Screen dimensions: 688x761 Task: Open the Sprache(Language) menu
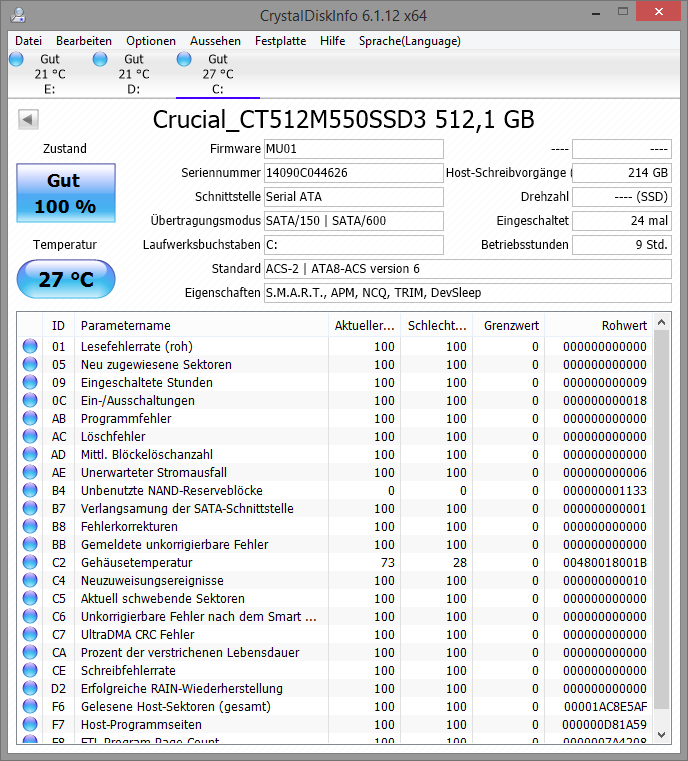[409, 41]
